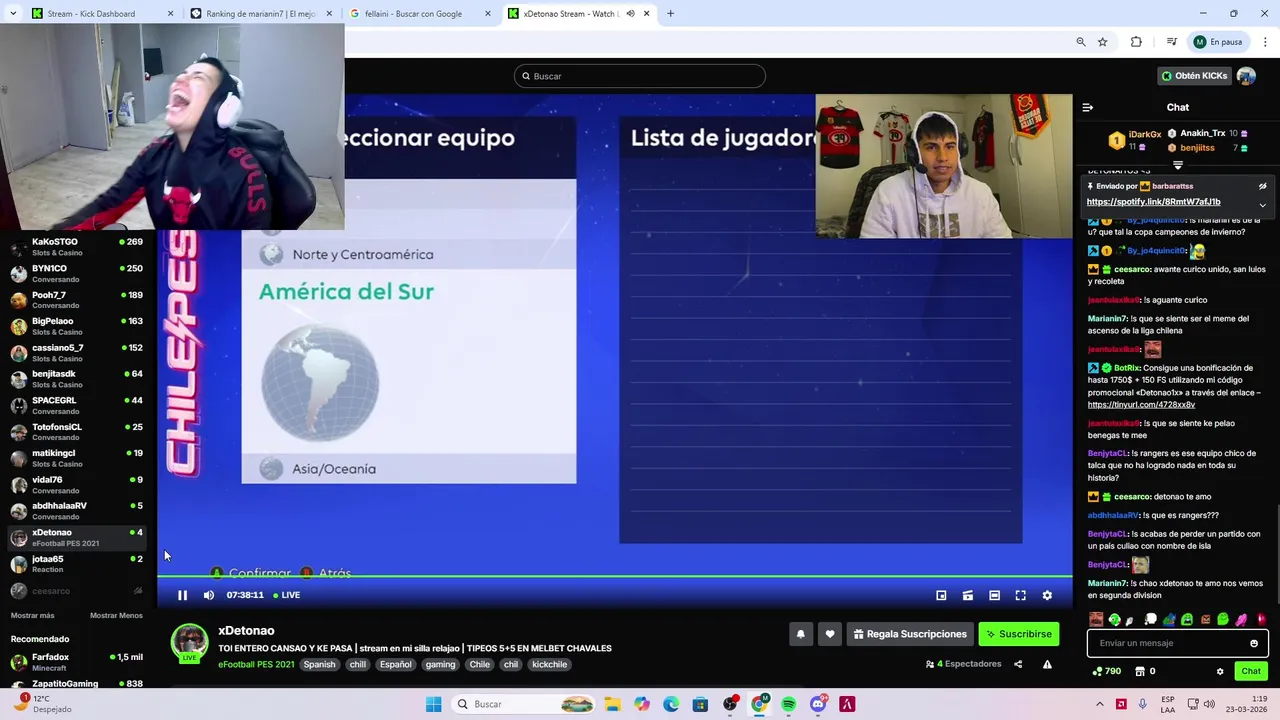Click the 'kickchile' stream tag
This screenshot has height=720, width=1280.
click(x=549, y=664)
